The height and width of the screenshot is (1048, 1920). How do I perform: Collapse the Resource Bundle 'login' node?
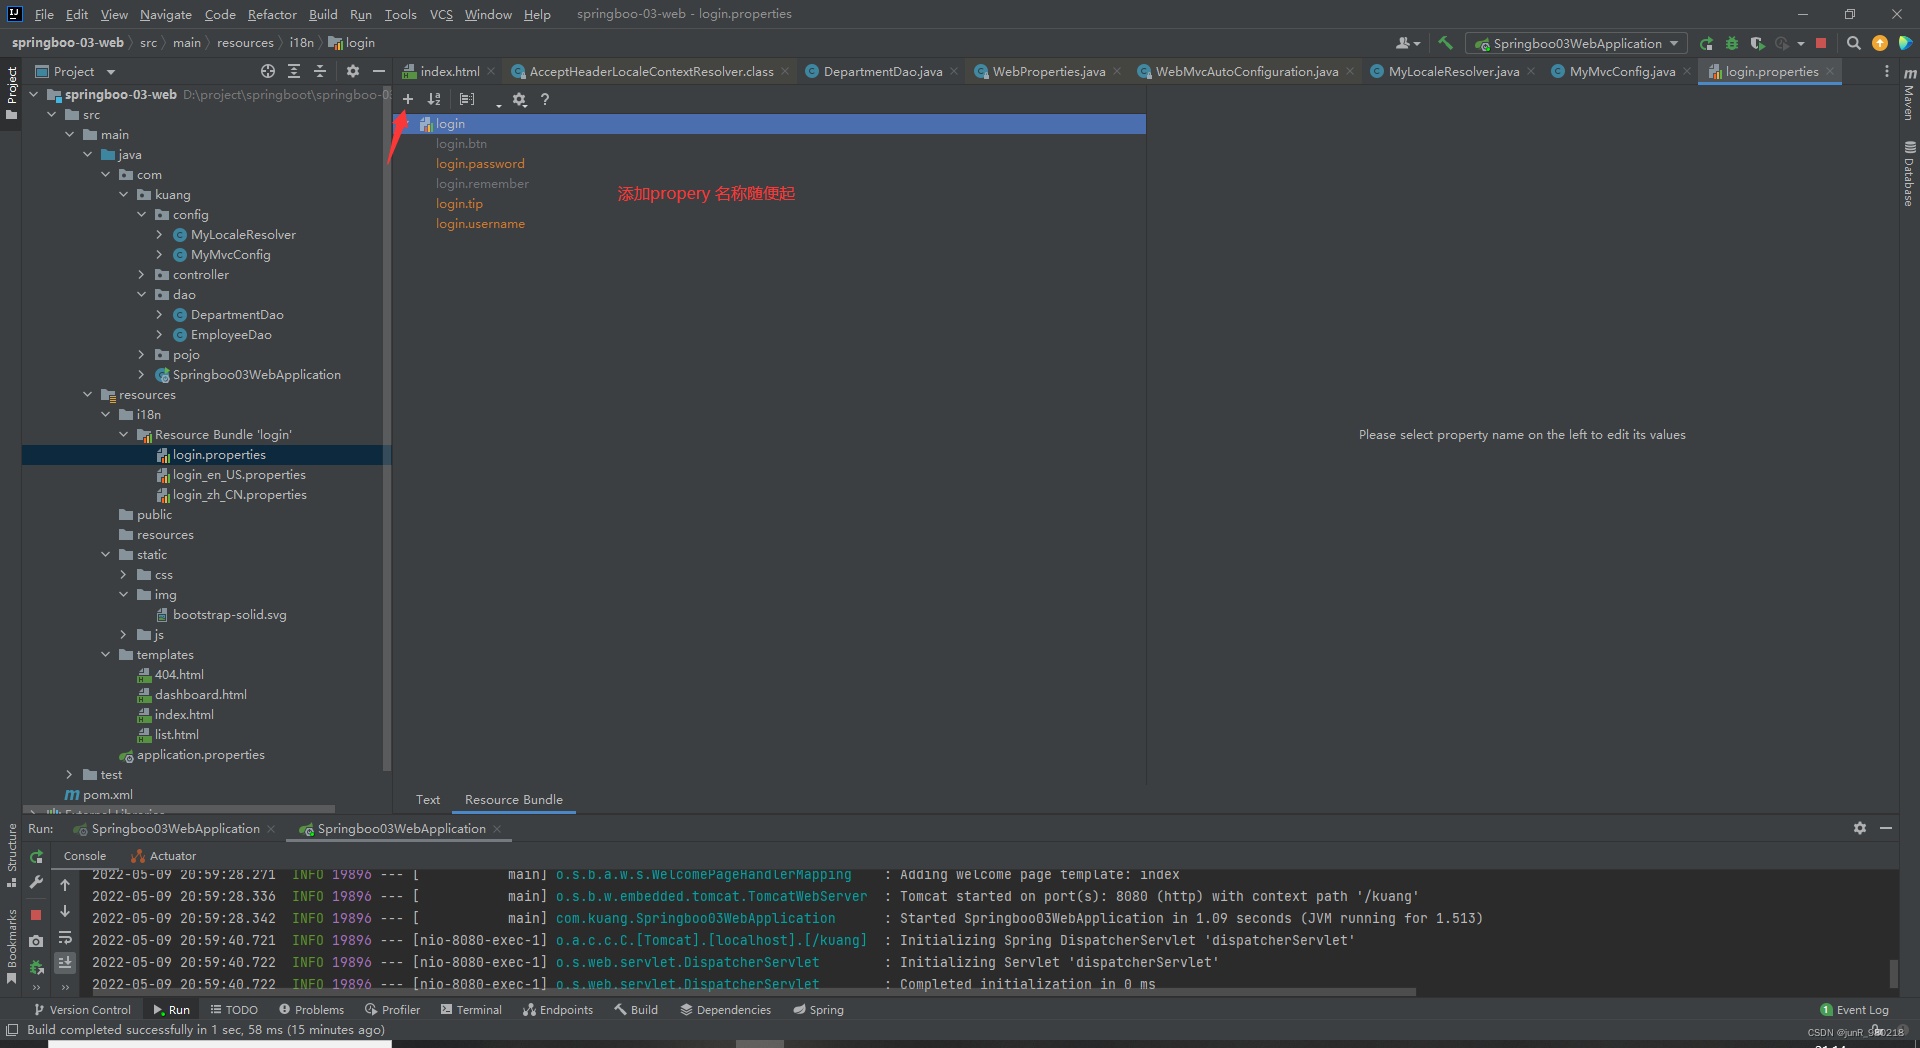124,434
